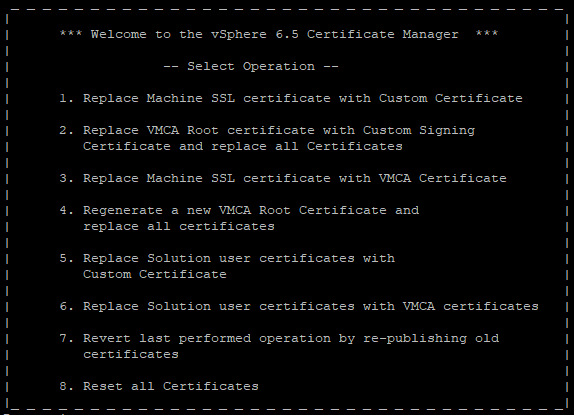Viewport: 574px width, 415px height.
Task: Click the number 3 option marker
Action: [x=66, y=178]
